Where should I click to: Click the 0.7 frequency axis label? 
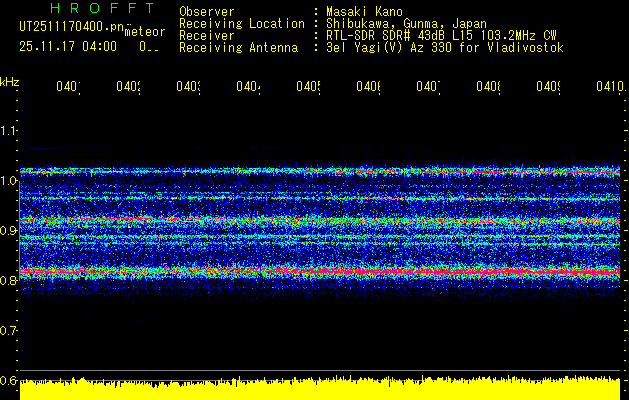click(x=9, y=330)
